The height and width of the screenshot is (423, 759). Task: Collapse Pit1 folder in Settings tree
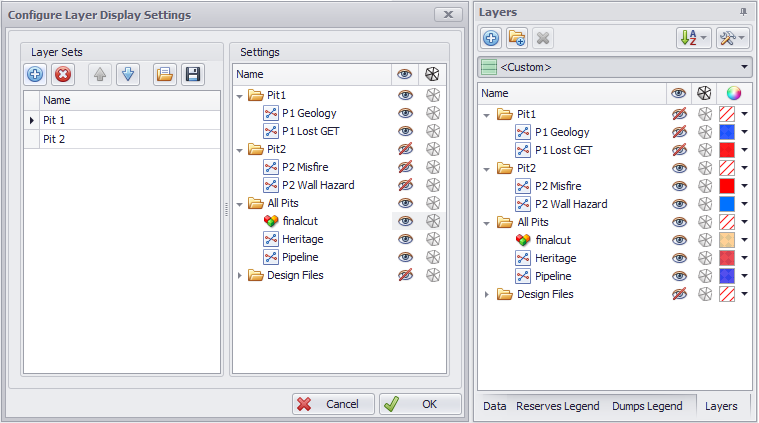(239, 96)
